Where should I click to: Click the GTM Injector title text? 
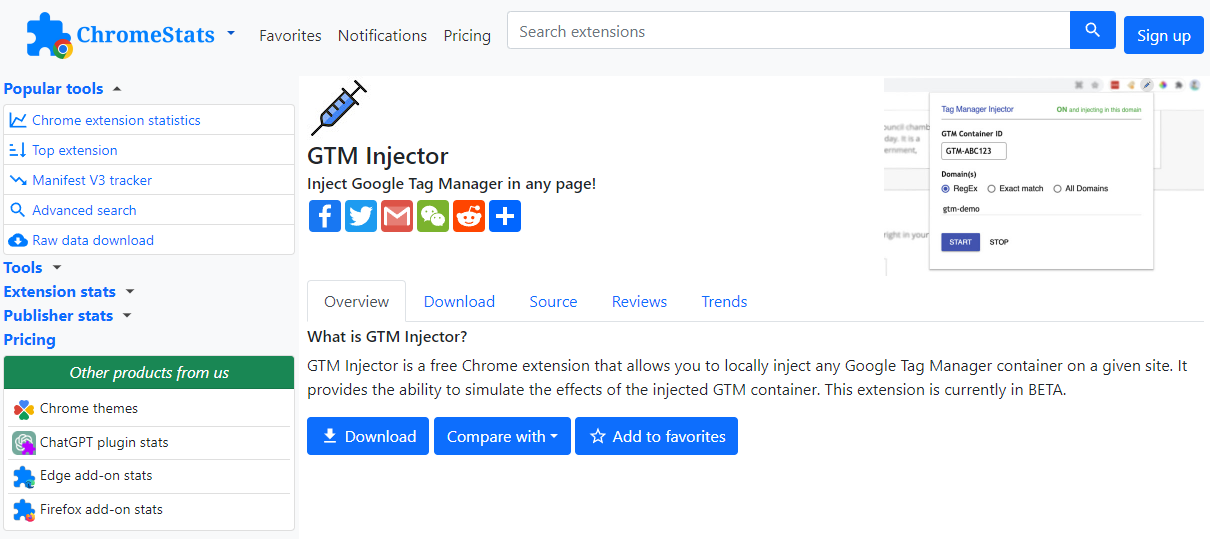coord(378,156)
